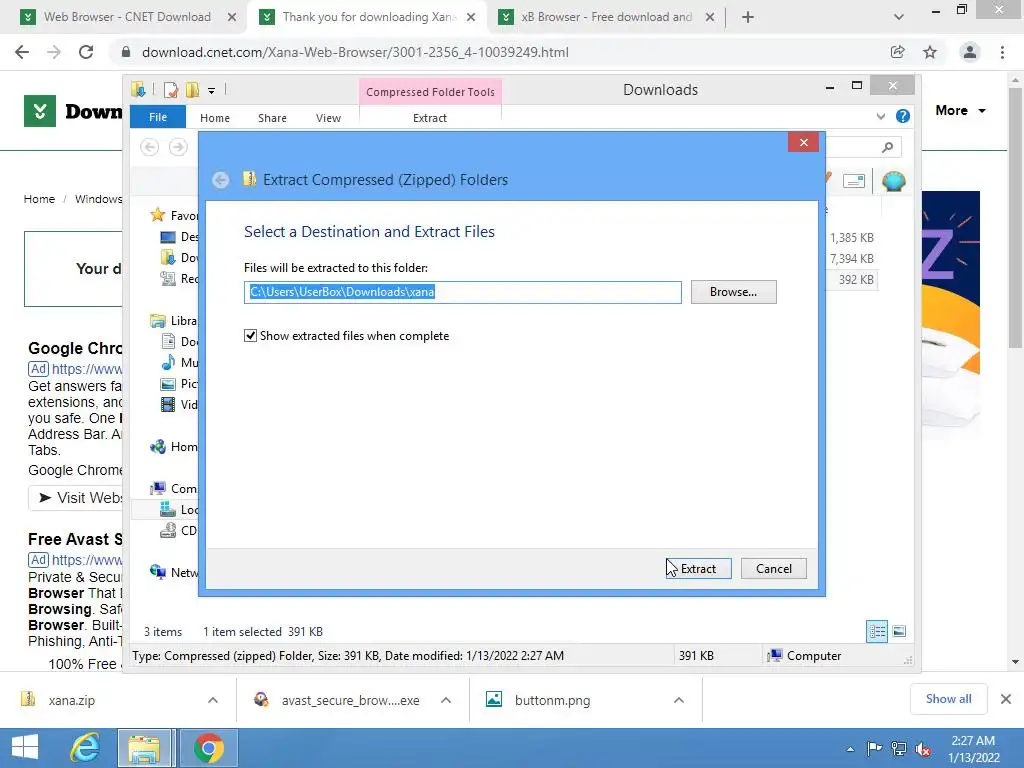Viewport: 1024px width, 768px height.
Task: Open Explorer help question mark icon
Action: coord(903,116)
